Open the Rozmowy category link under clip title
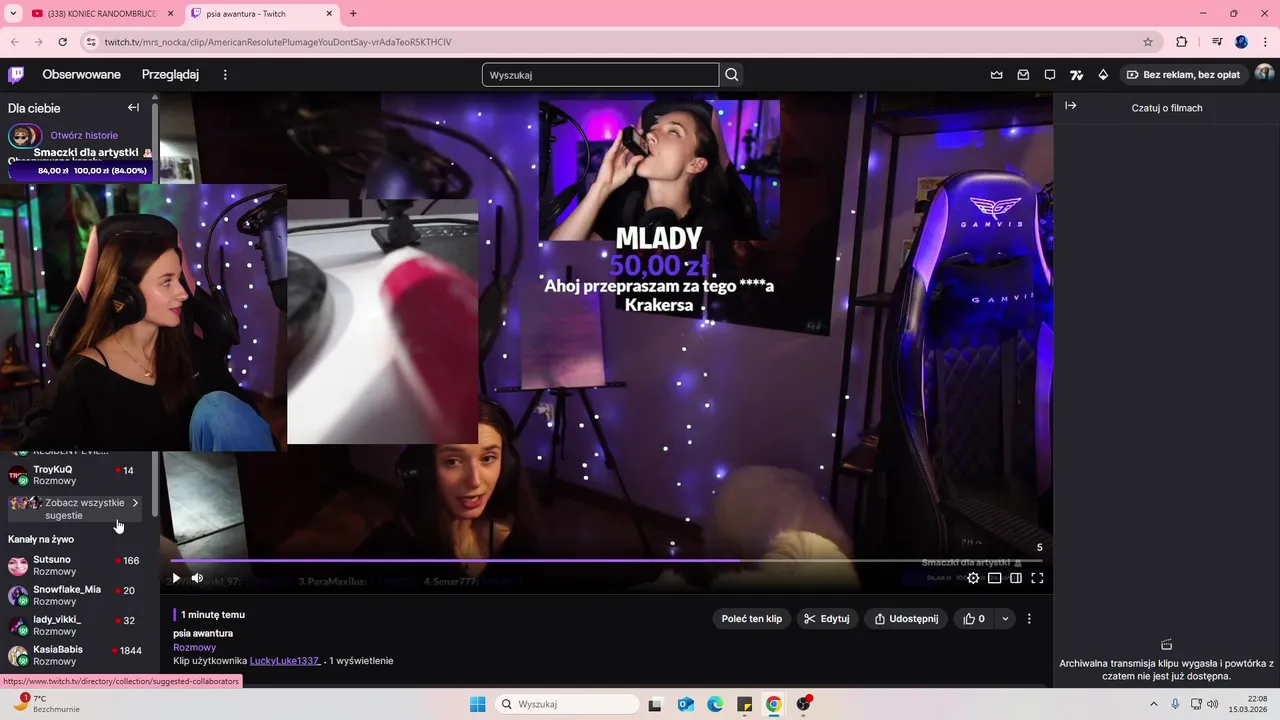Viewport: 1280px width, 720px height. [x=194, y=647]
